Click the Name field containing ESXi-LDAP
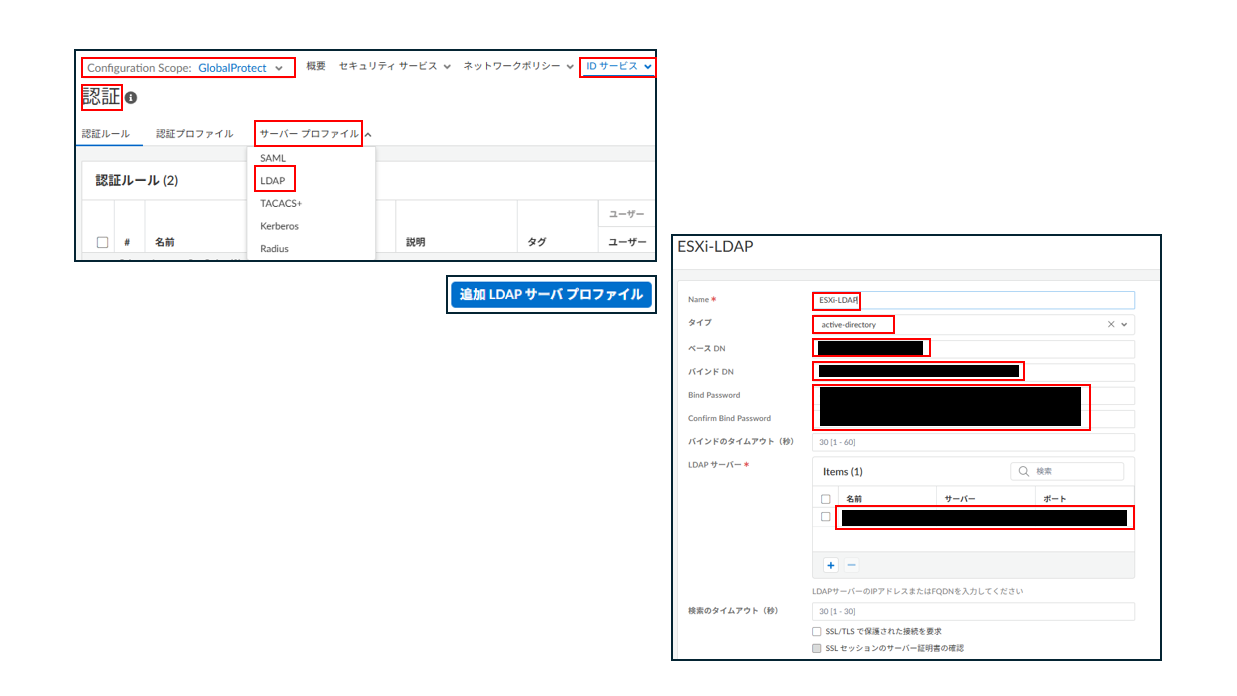The image size is (1237, 696). [x=972, y=300]
